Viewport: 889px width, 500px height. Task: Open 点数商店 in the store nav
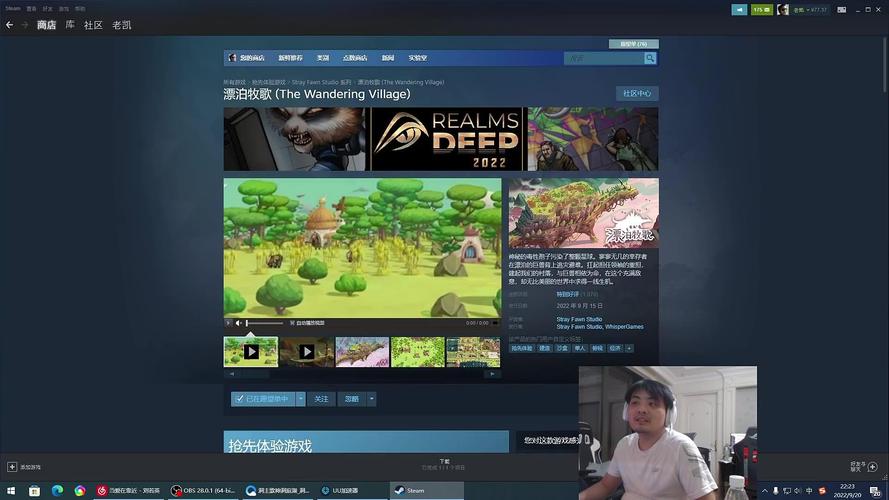355,58
